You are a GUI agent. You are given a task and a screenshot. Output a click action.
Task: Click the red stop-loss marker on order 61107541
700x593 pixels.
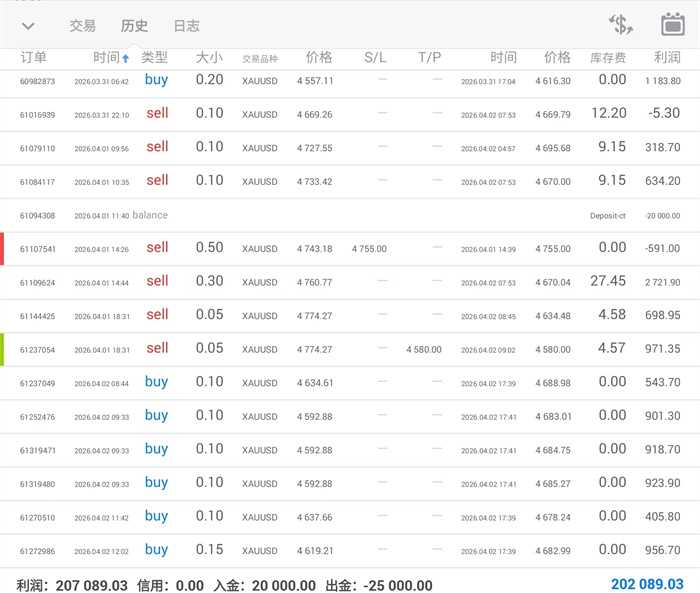click(3, 249)
